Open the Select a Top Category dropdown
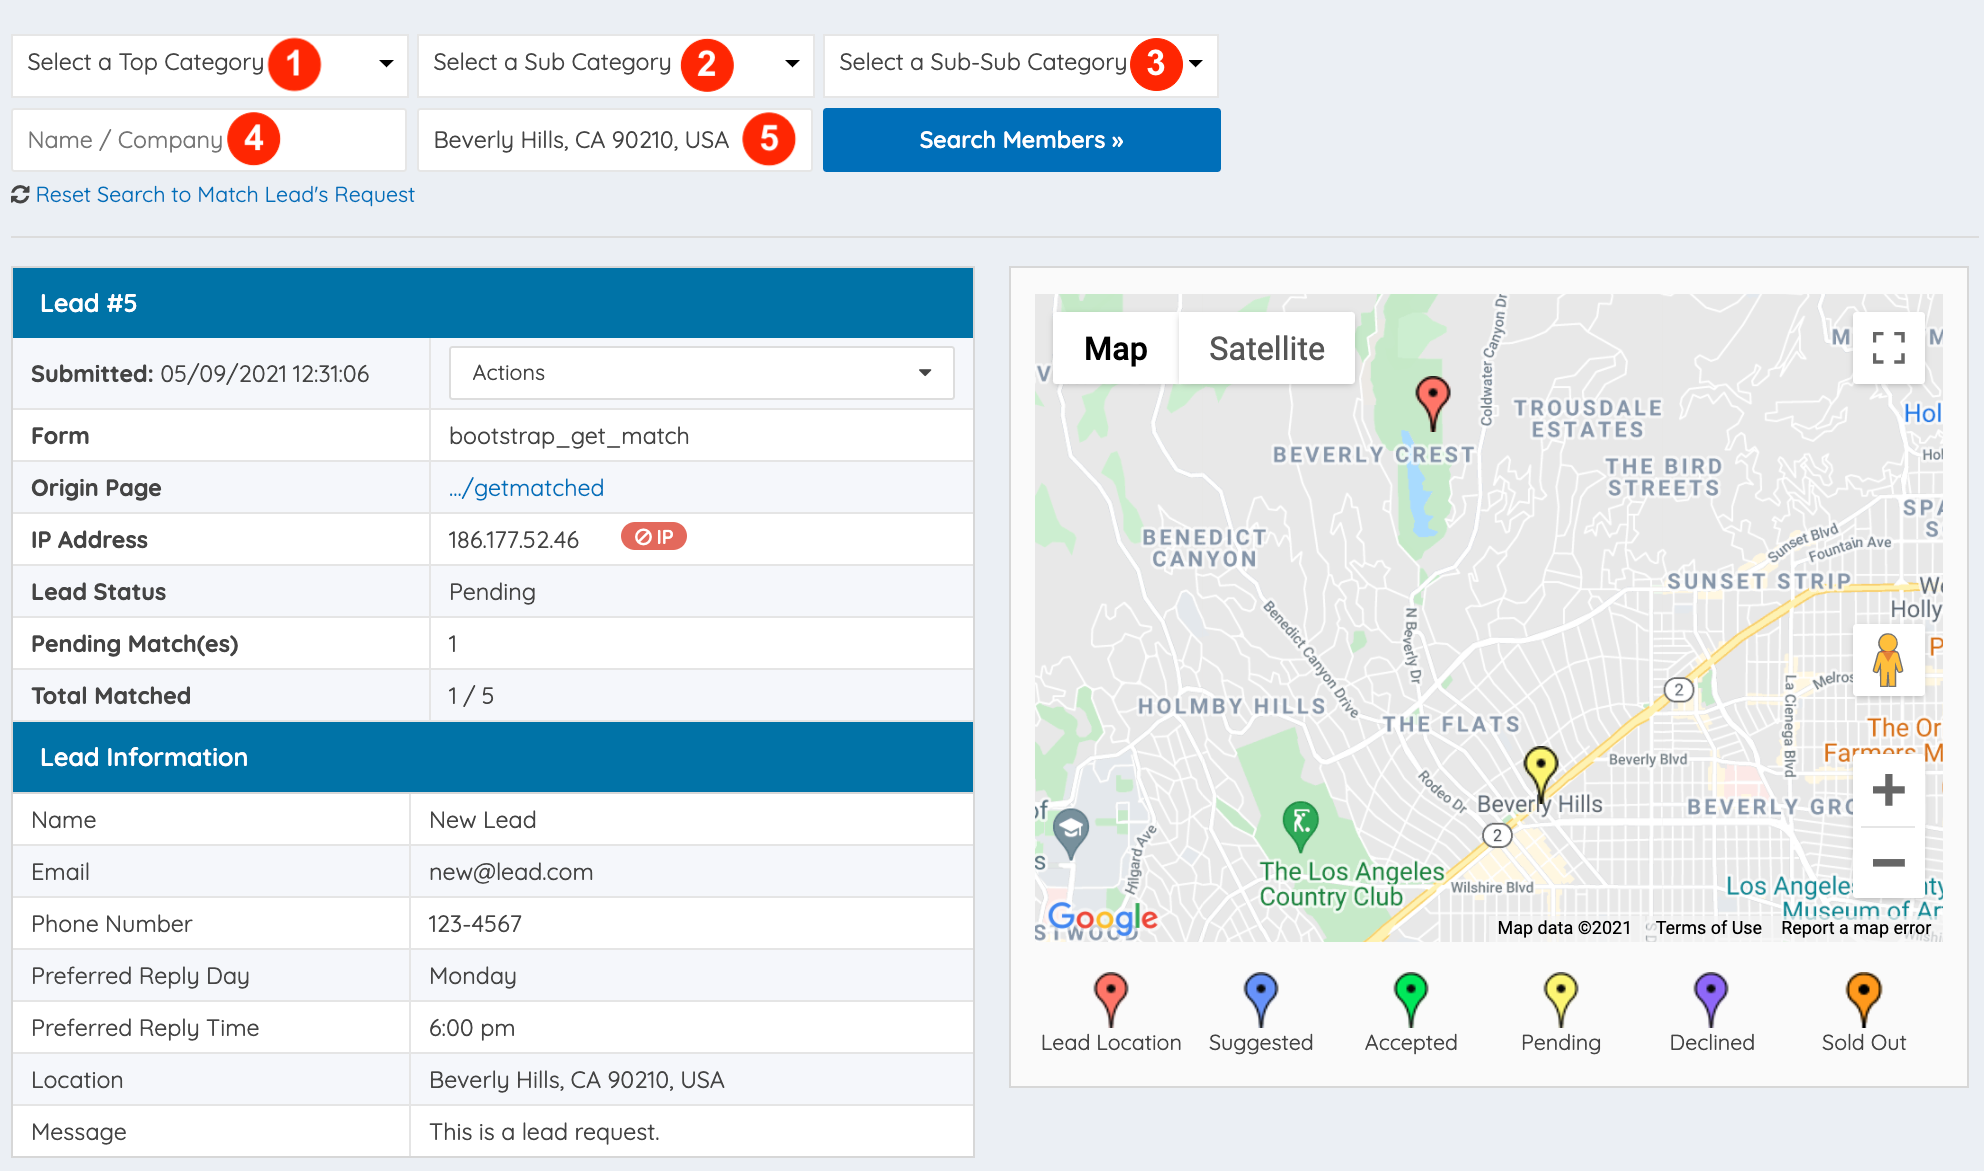Viewport: 1984px width, 1171px height. [209, 64]
